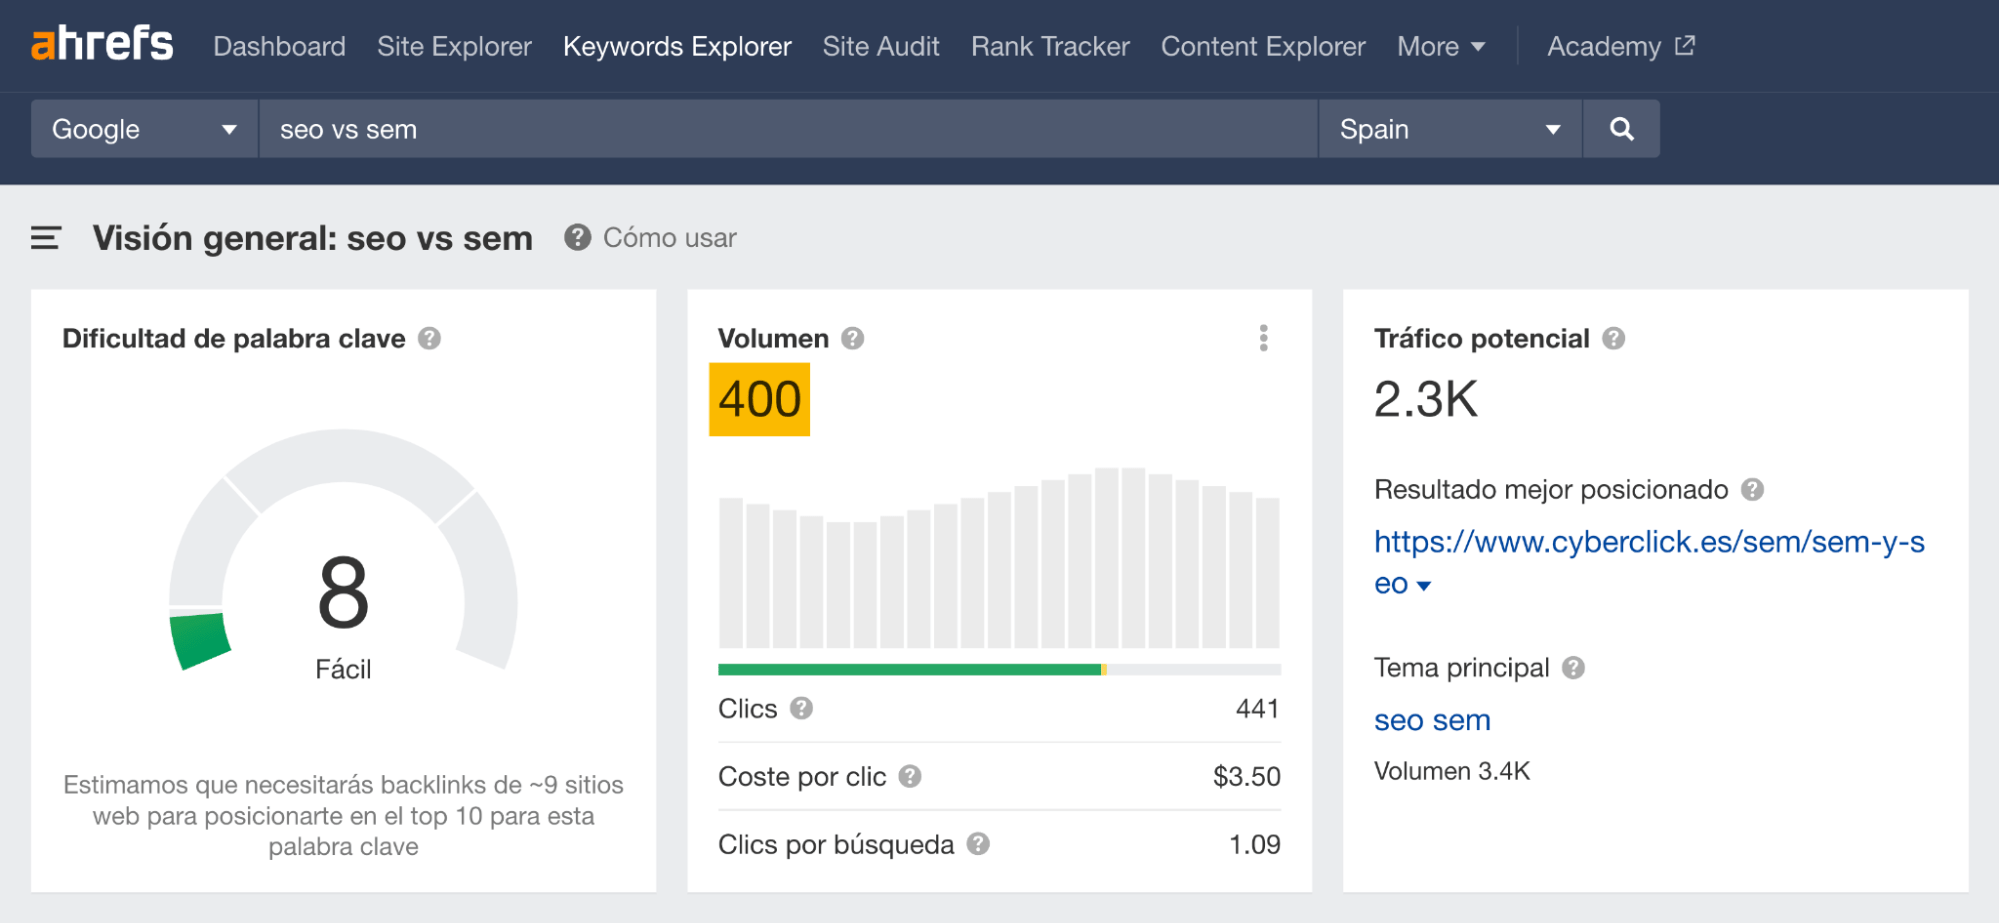This screenshot has height=924, width=1999.
Task: Click the help icon next to Dificultad de palabra clave
Action: click(430, 338)
